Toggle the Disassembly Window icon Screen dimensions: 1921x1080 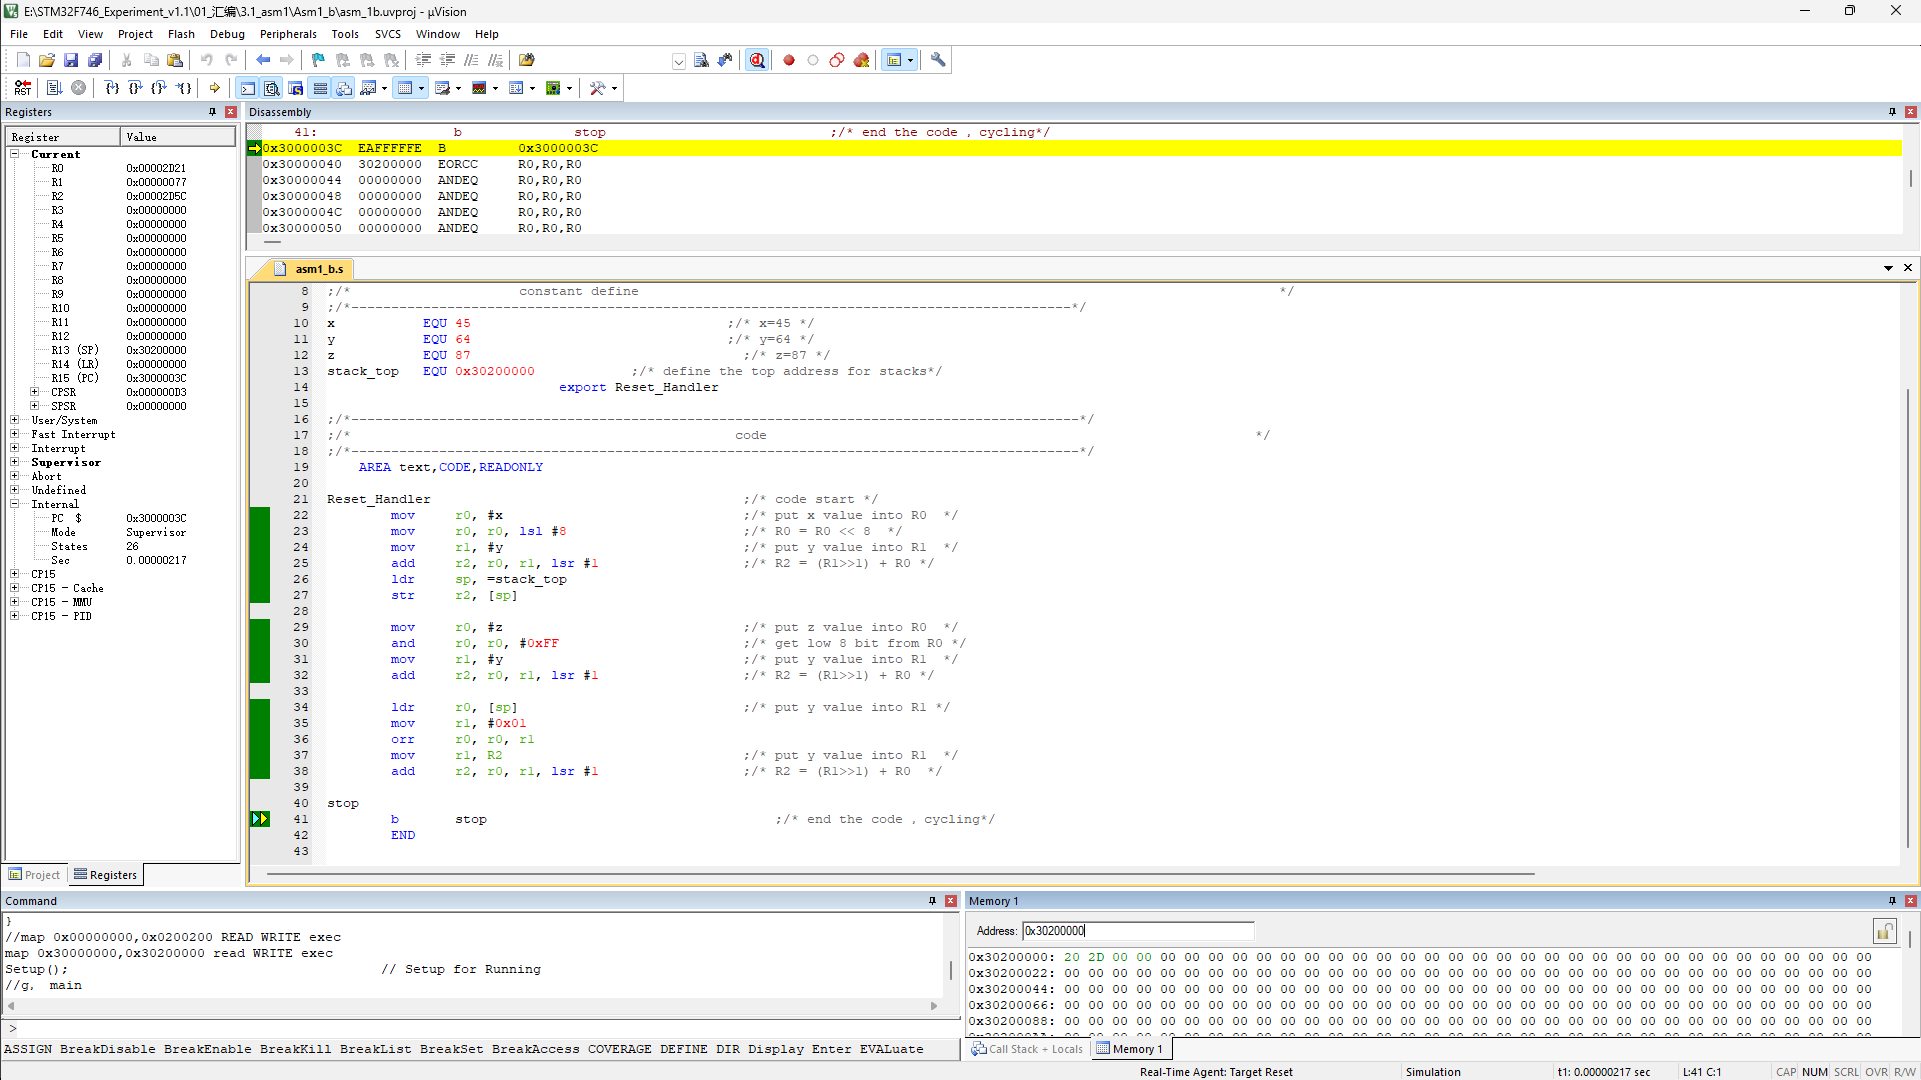coord(271,88)
